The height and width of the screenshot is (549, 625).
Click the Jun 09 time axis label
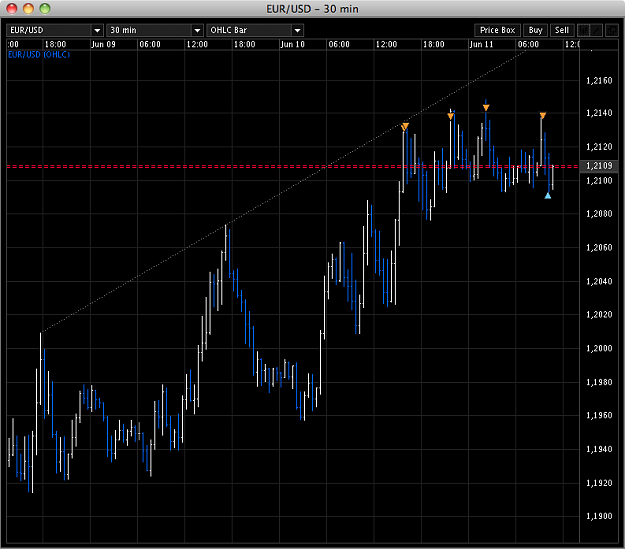103,44
